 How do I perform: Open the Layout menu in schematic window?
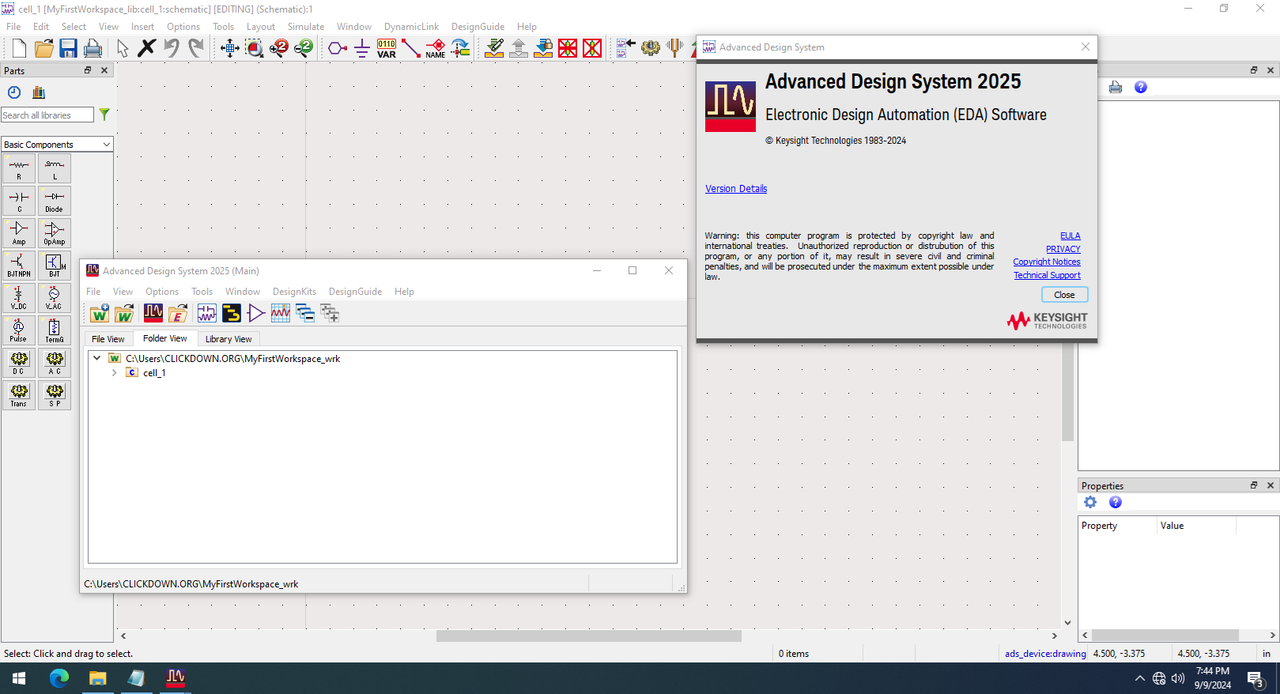tap(261, 27)
